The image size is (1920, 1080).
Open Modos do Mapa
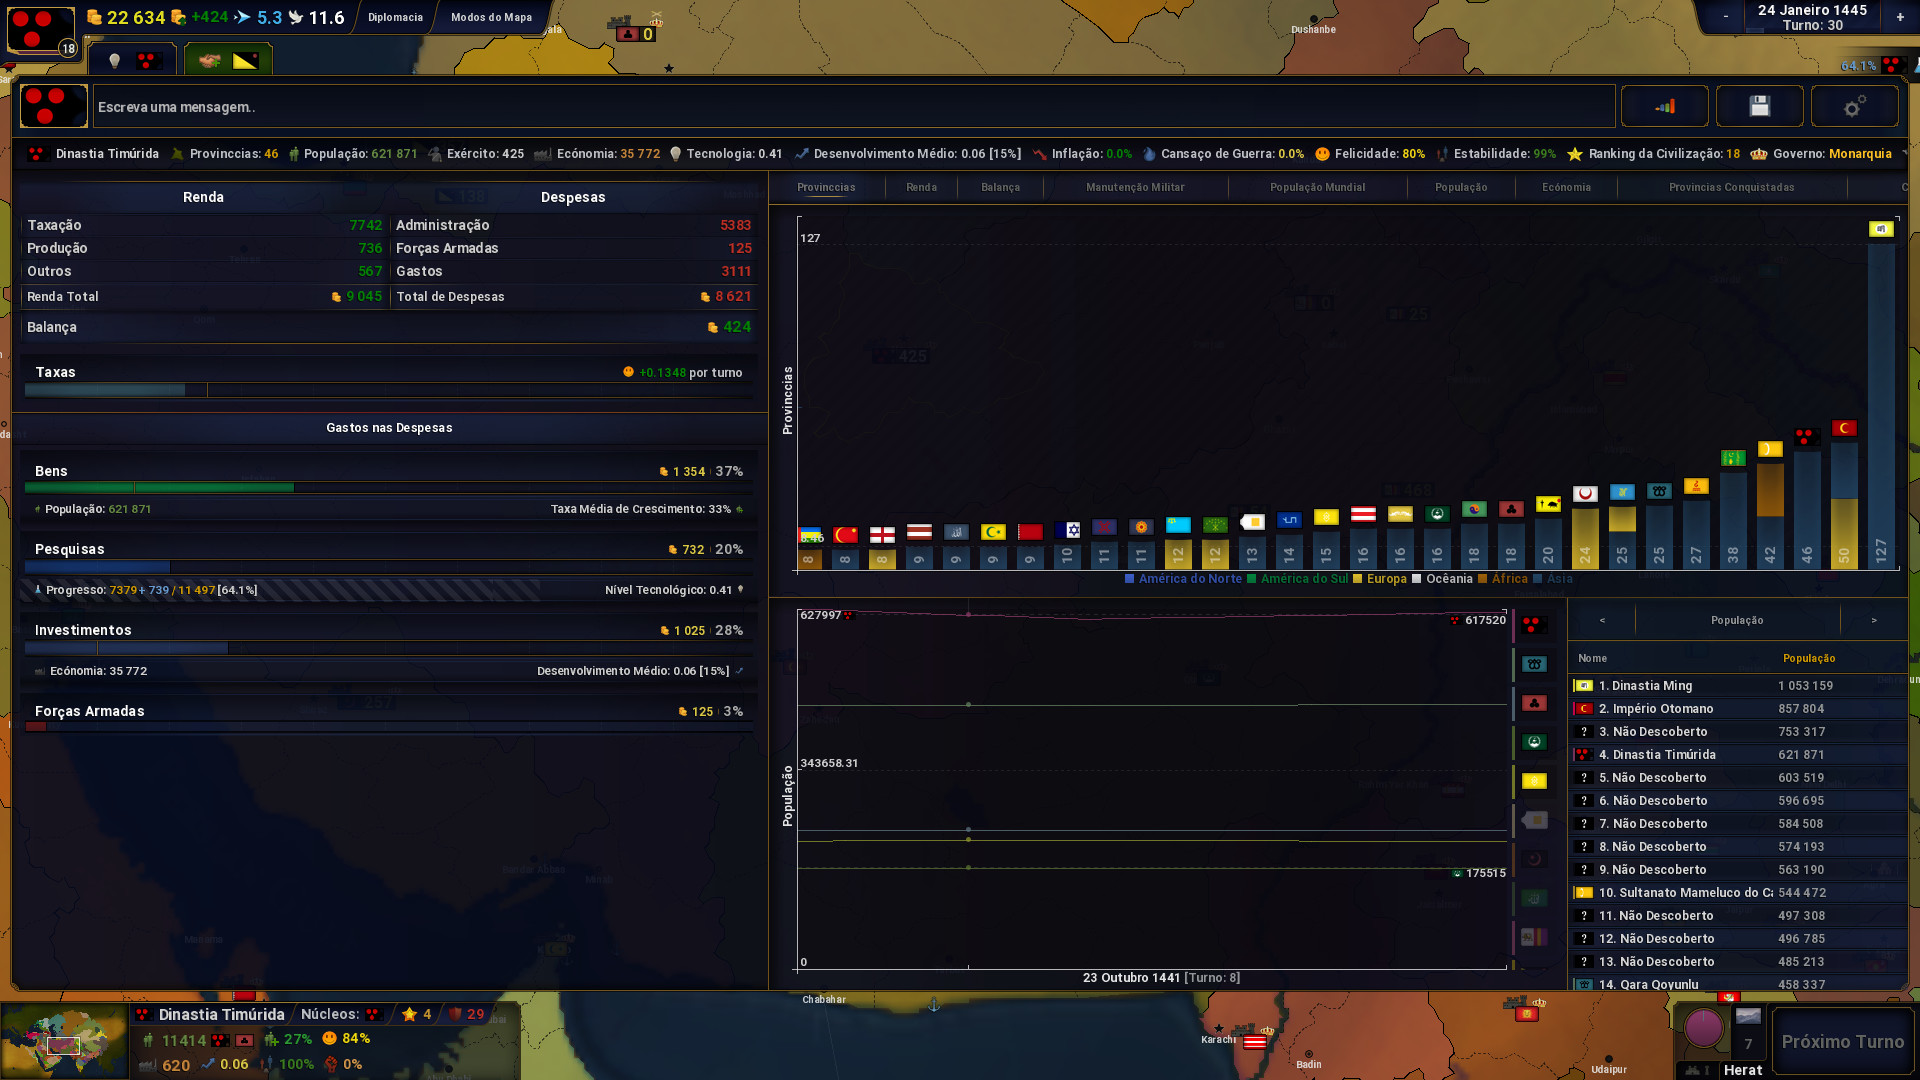pos(491,17)
